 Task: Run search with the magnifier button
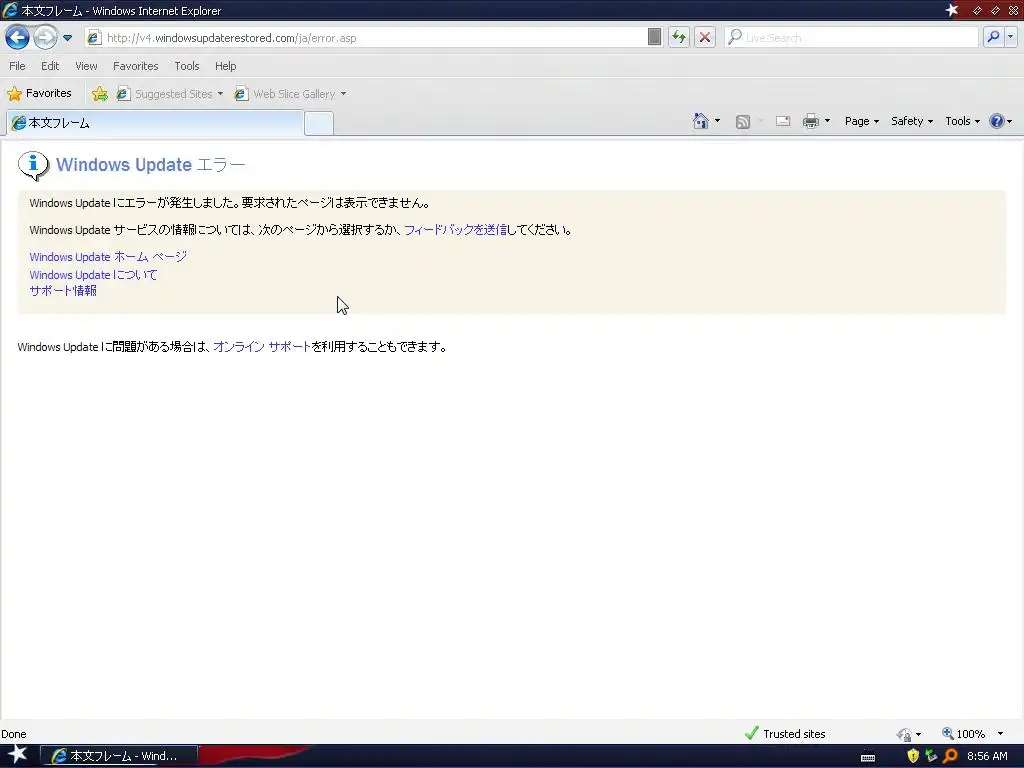(x=993, y=37)
